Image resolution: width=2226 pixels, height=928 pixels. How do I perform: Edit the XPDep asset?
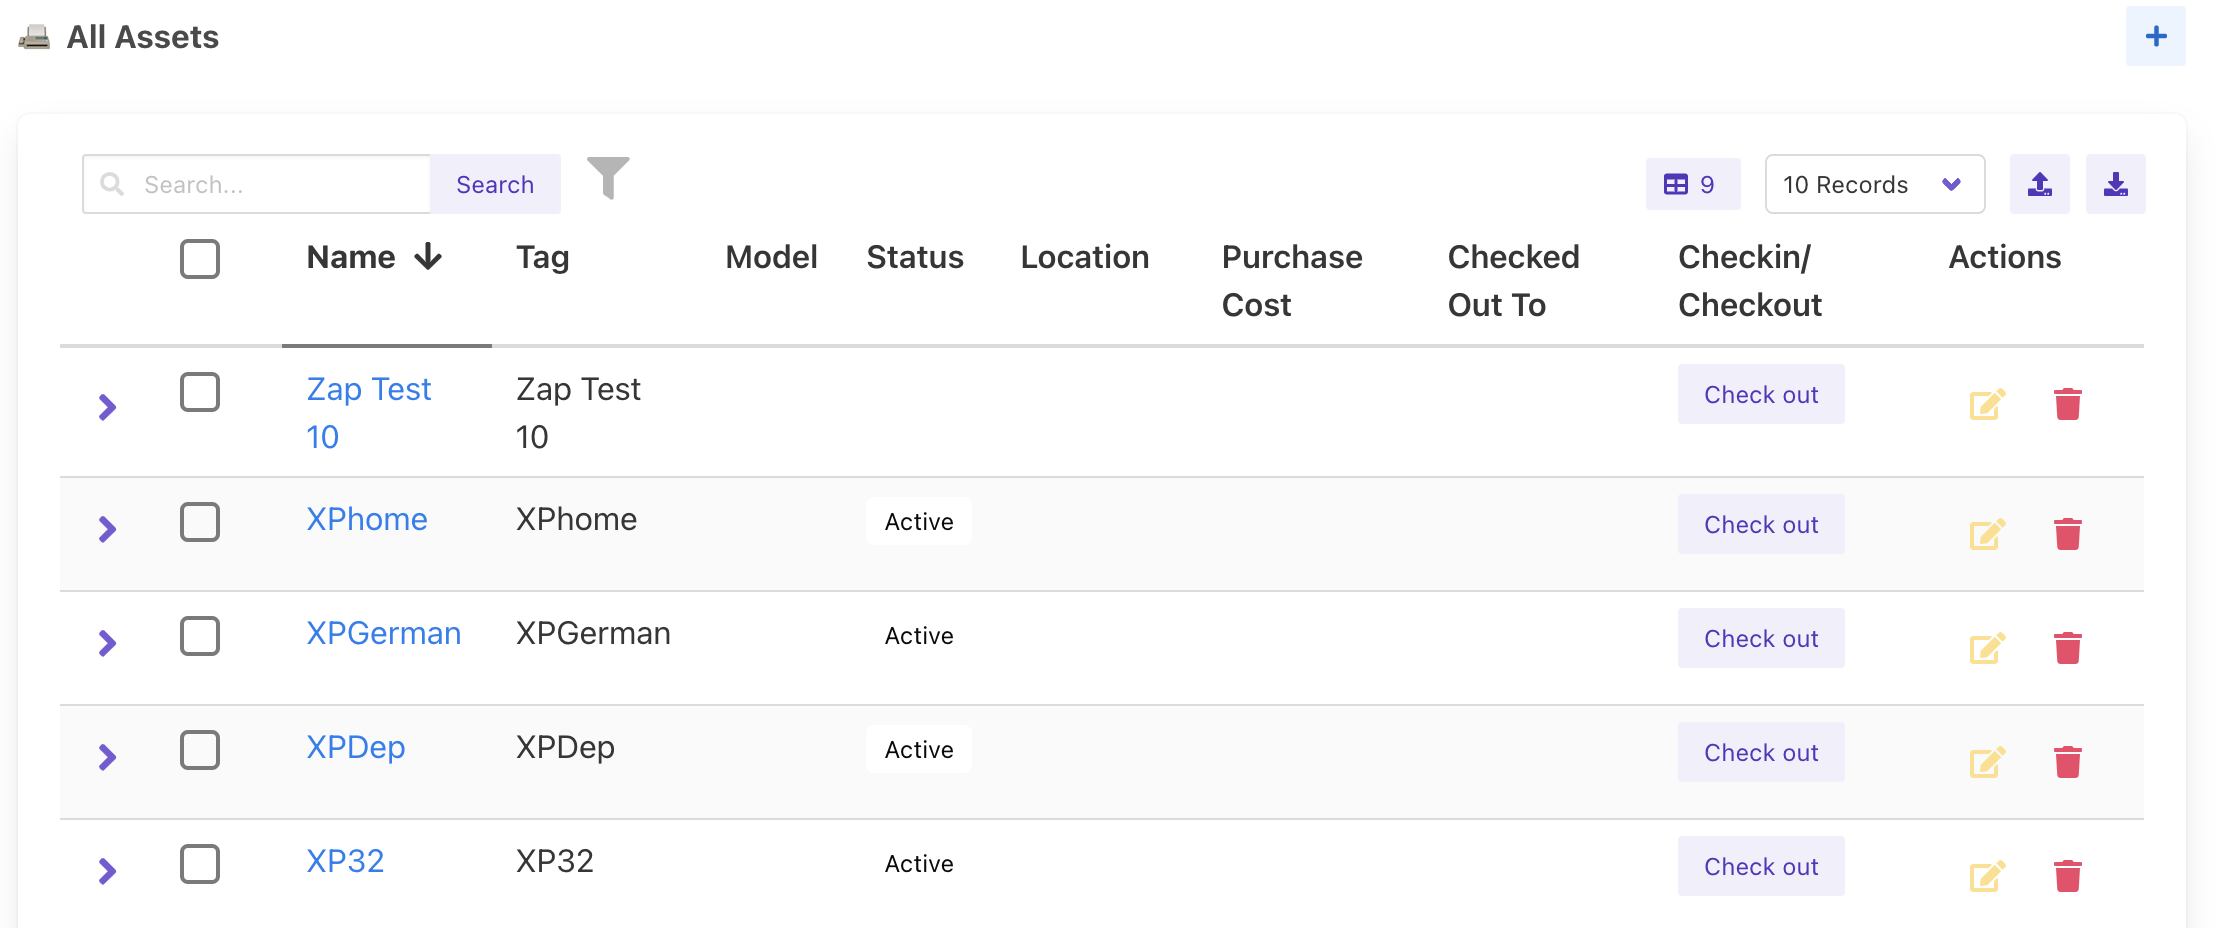(1986, 762)
